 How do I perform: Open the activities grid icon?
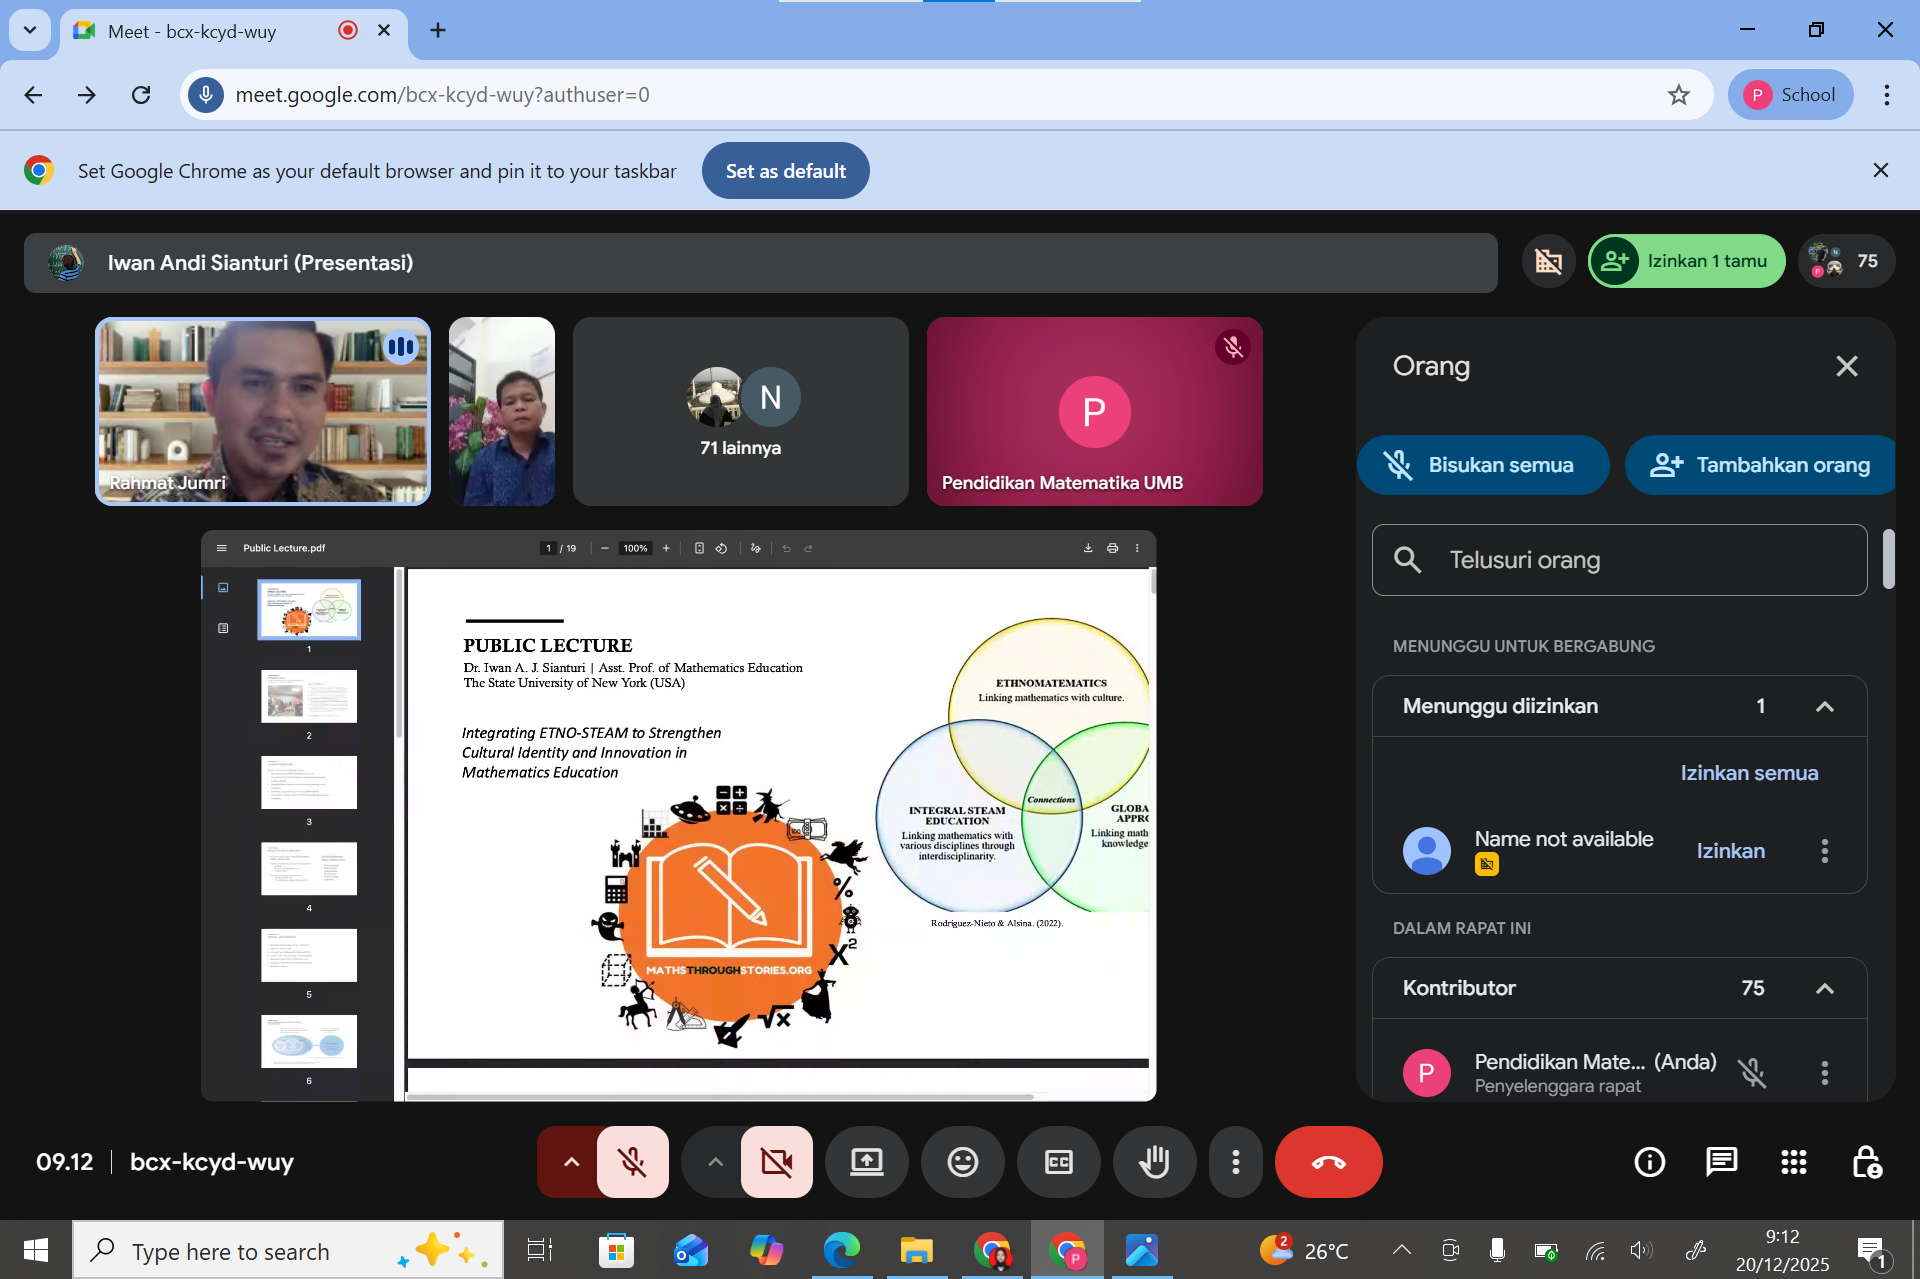click(1793, 1162)
